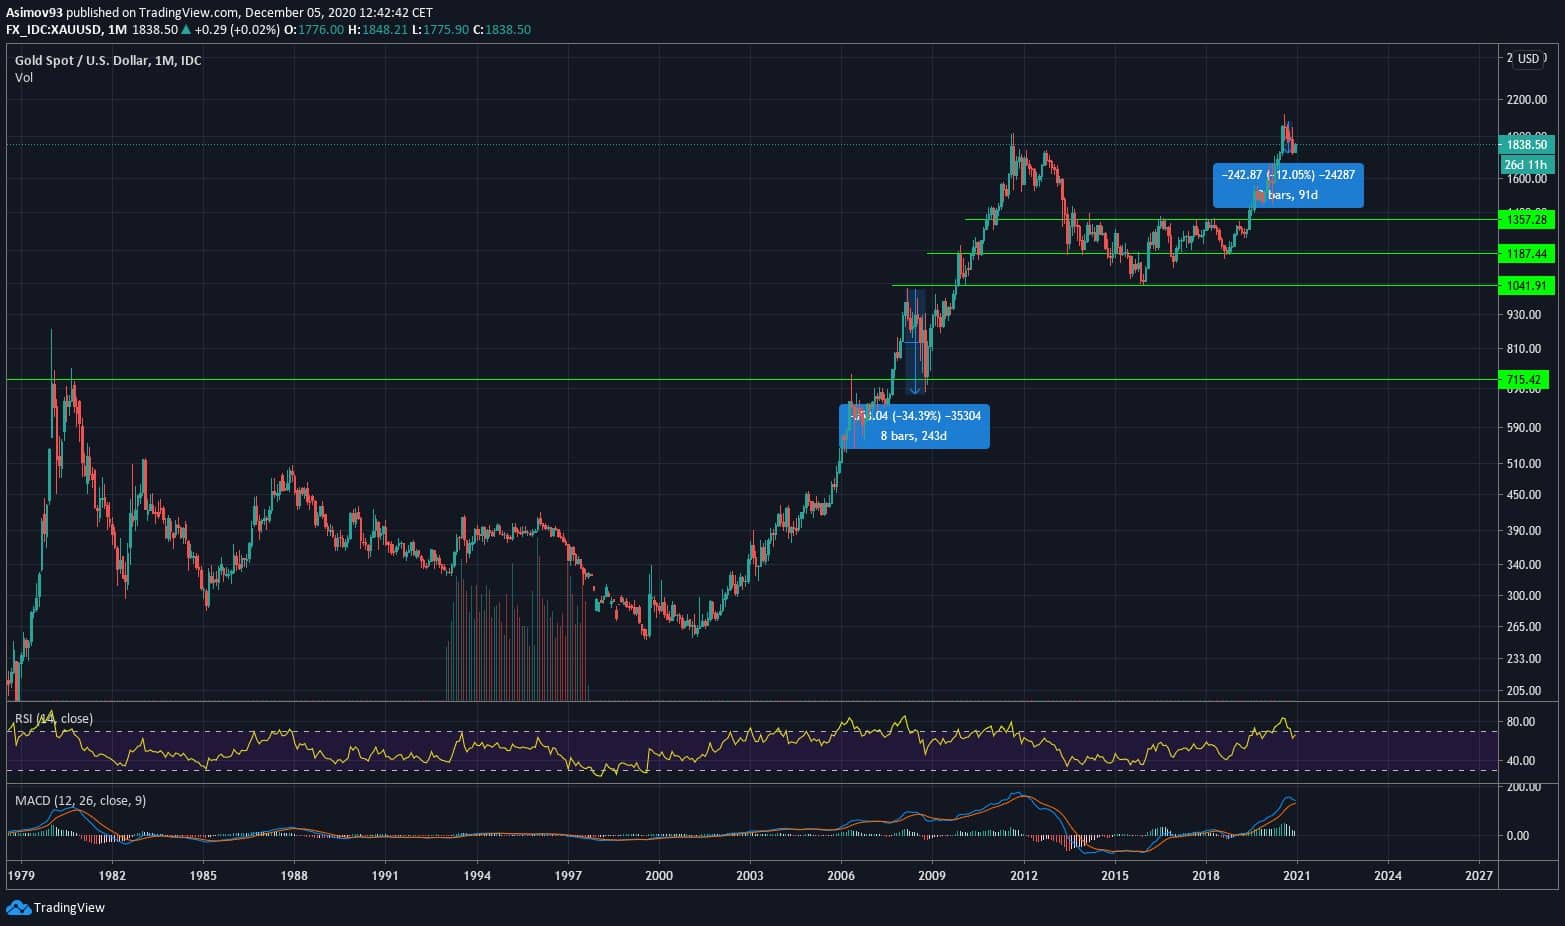Viewport: 1565px width, 926px height.
Task: Click the 1988 year label on time axis
Action: [x=294, y=876]
